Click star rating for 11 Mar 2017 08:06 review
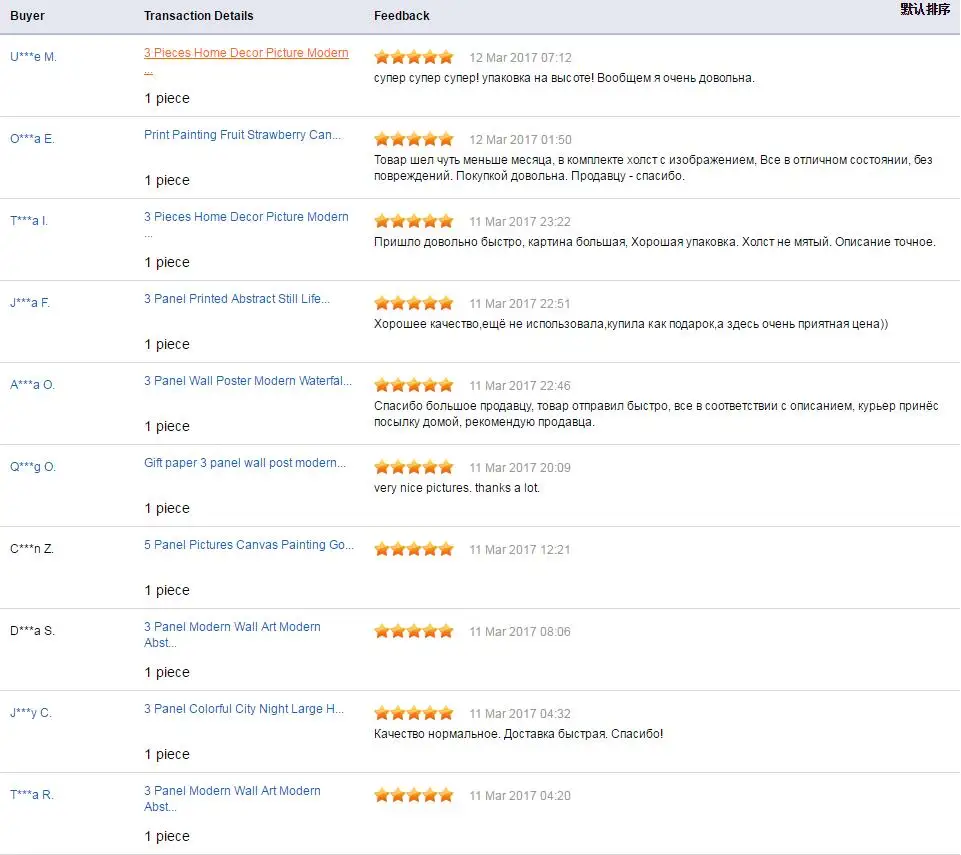 point(414,631)
